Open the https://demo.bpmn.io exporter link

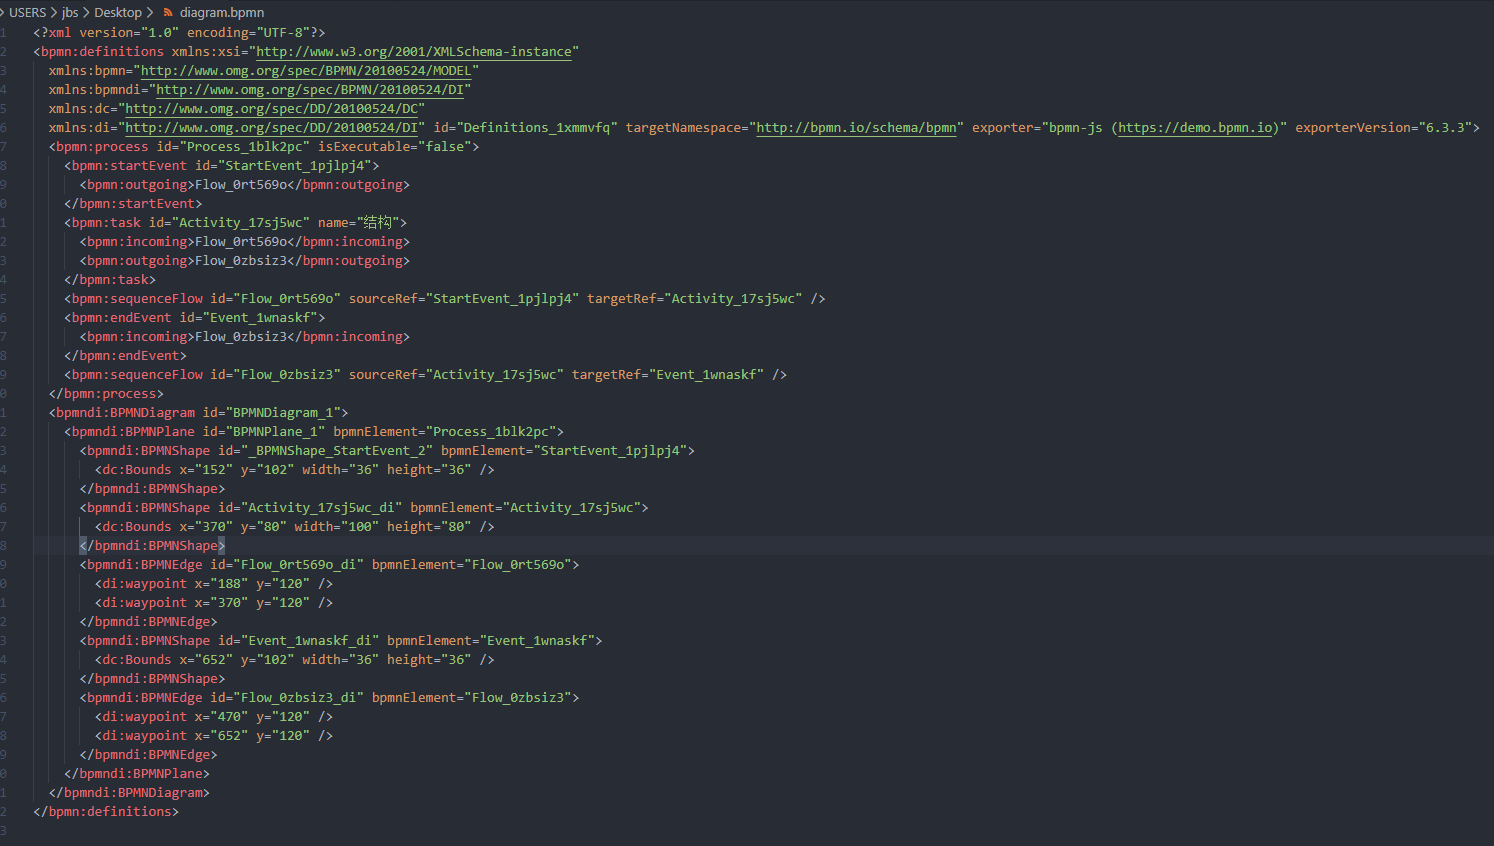[1196, 128]
